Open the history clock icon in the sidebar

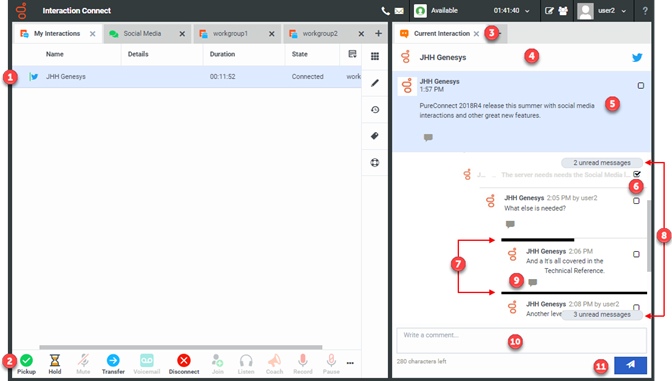pos(375,110)
